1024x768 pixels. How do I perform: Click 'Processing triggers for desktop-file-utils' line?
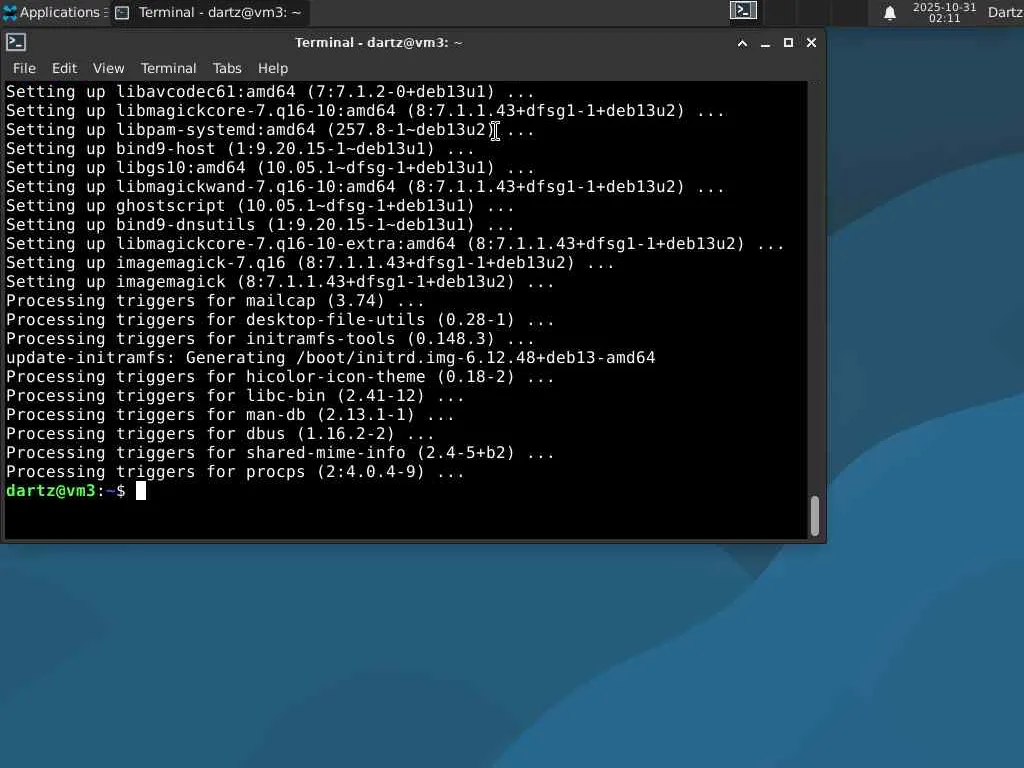tap(280, 320)
